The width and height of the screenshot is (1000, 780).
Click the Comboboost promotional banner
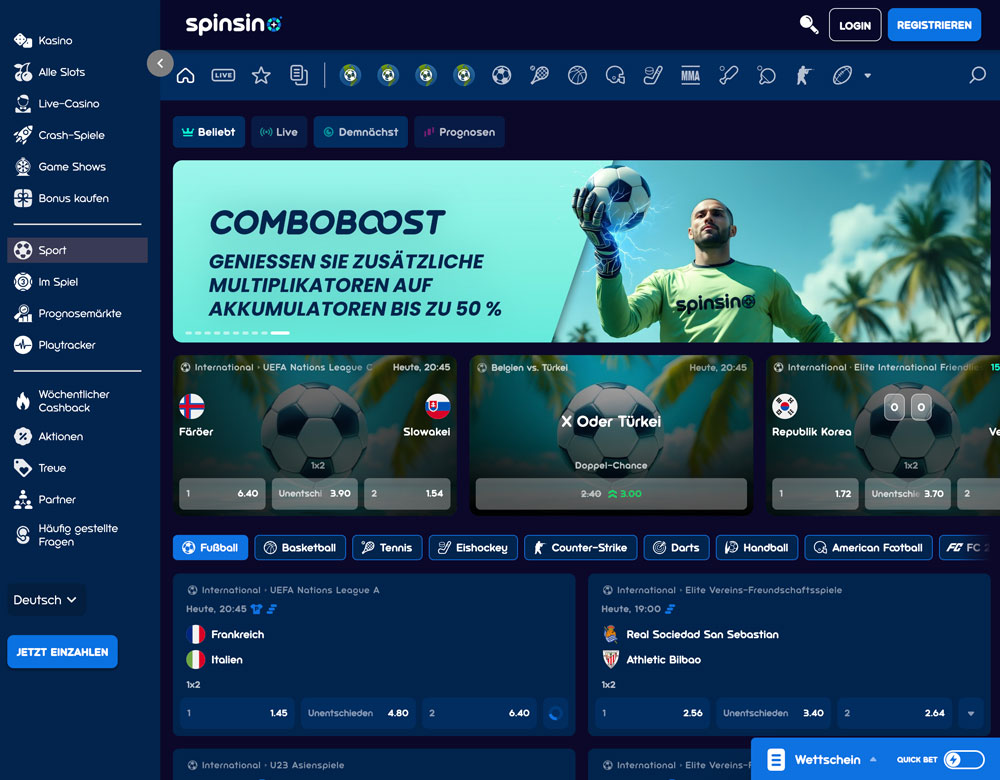point(581,251)
